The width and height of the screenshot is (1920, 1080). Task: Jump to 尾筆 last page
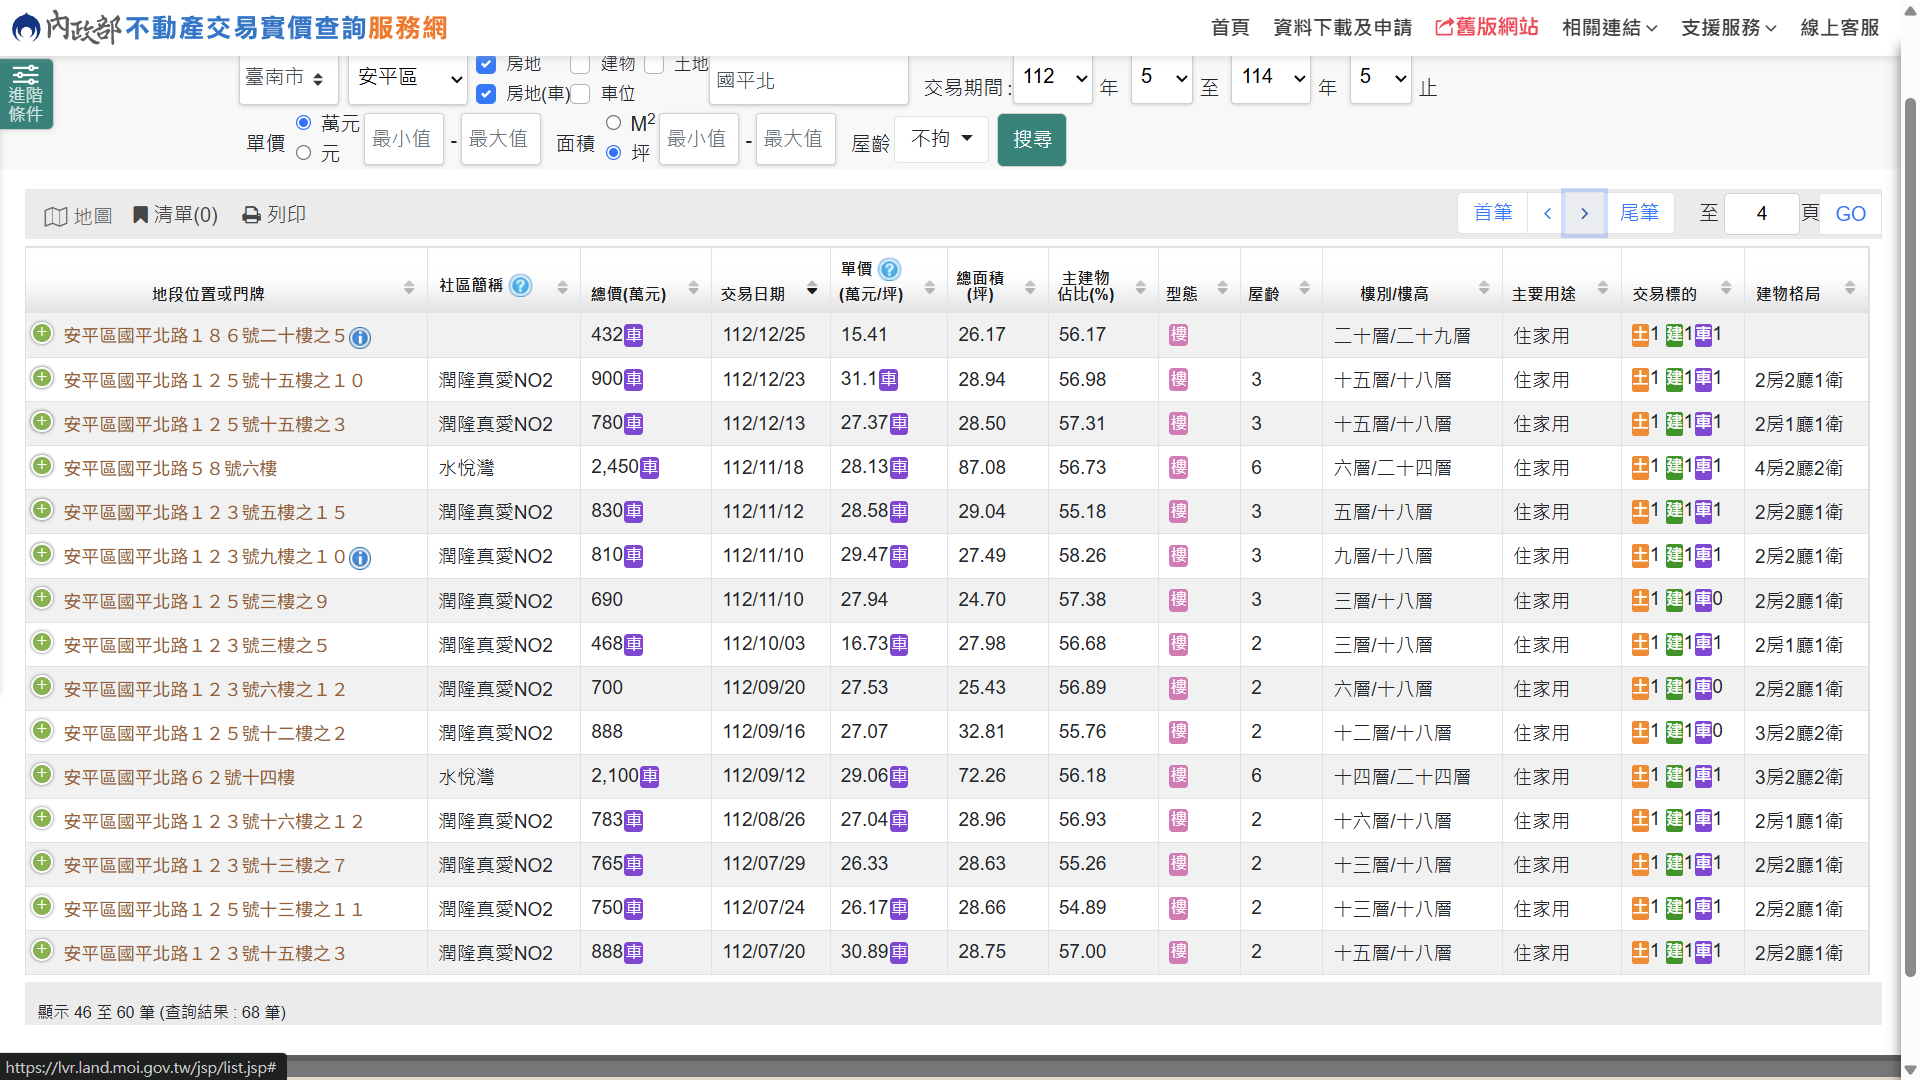coord(1639,213)
